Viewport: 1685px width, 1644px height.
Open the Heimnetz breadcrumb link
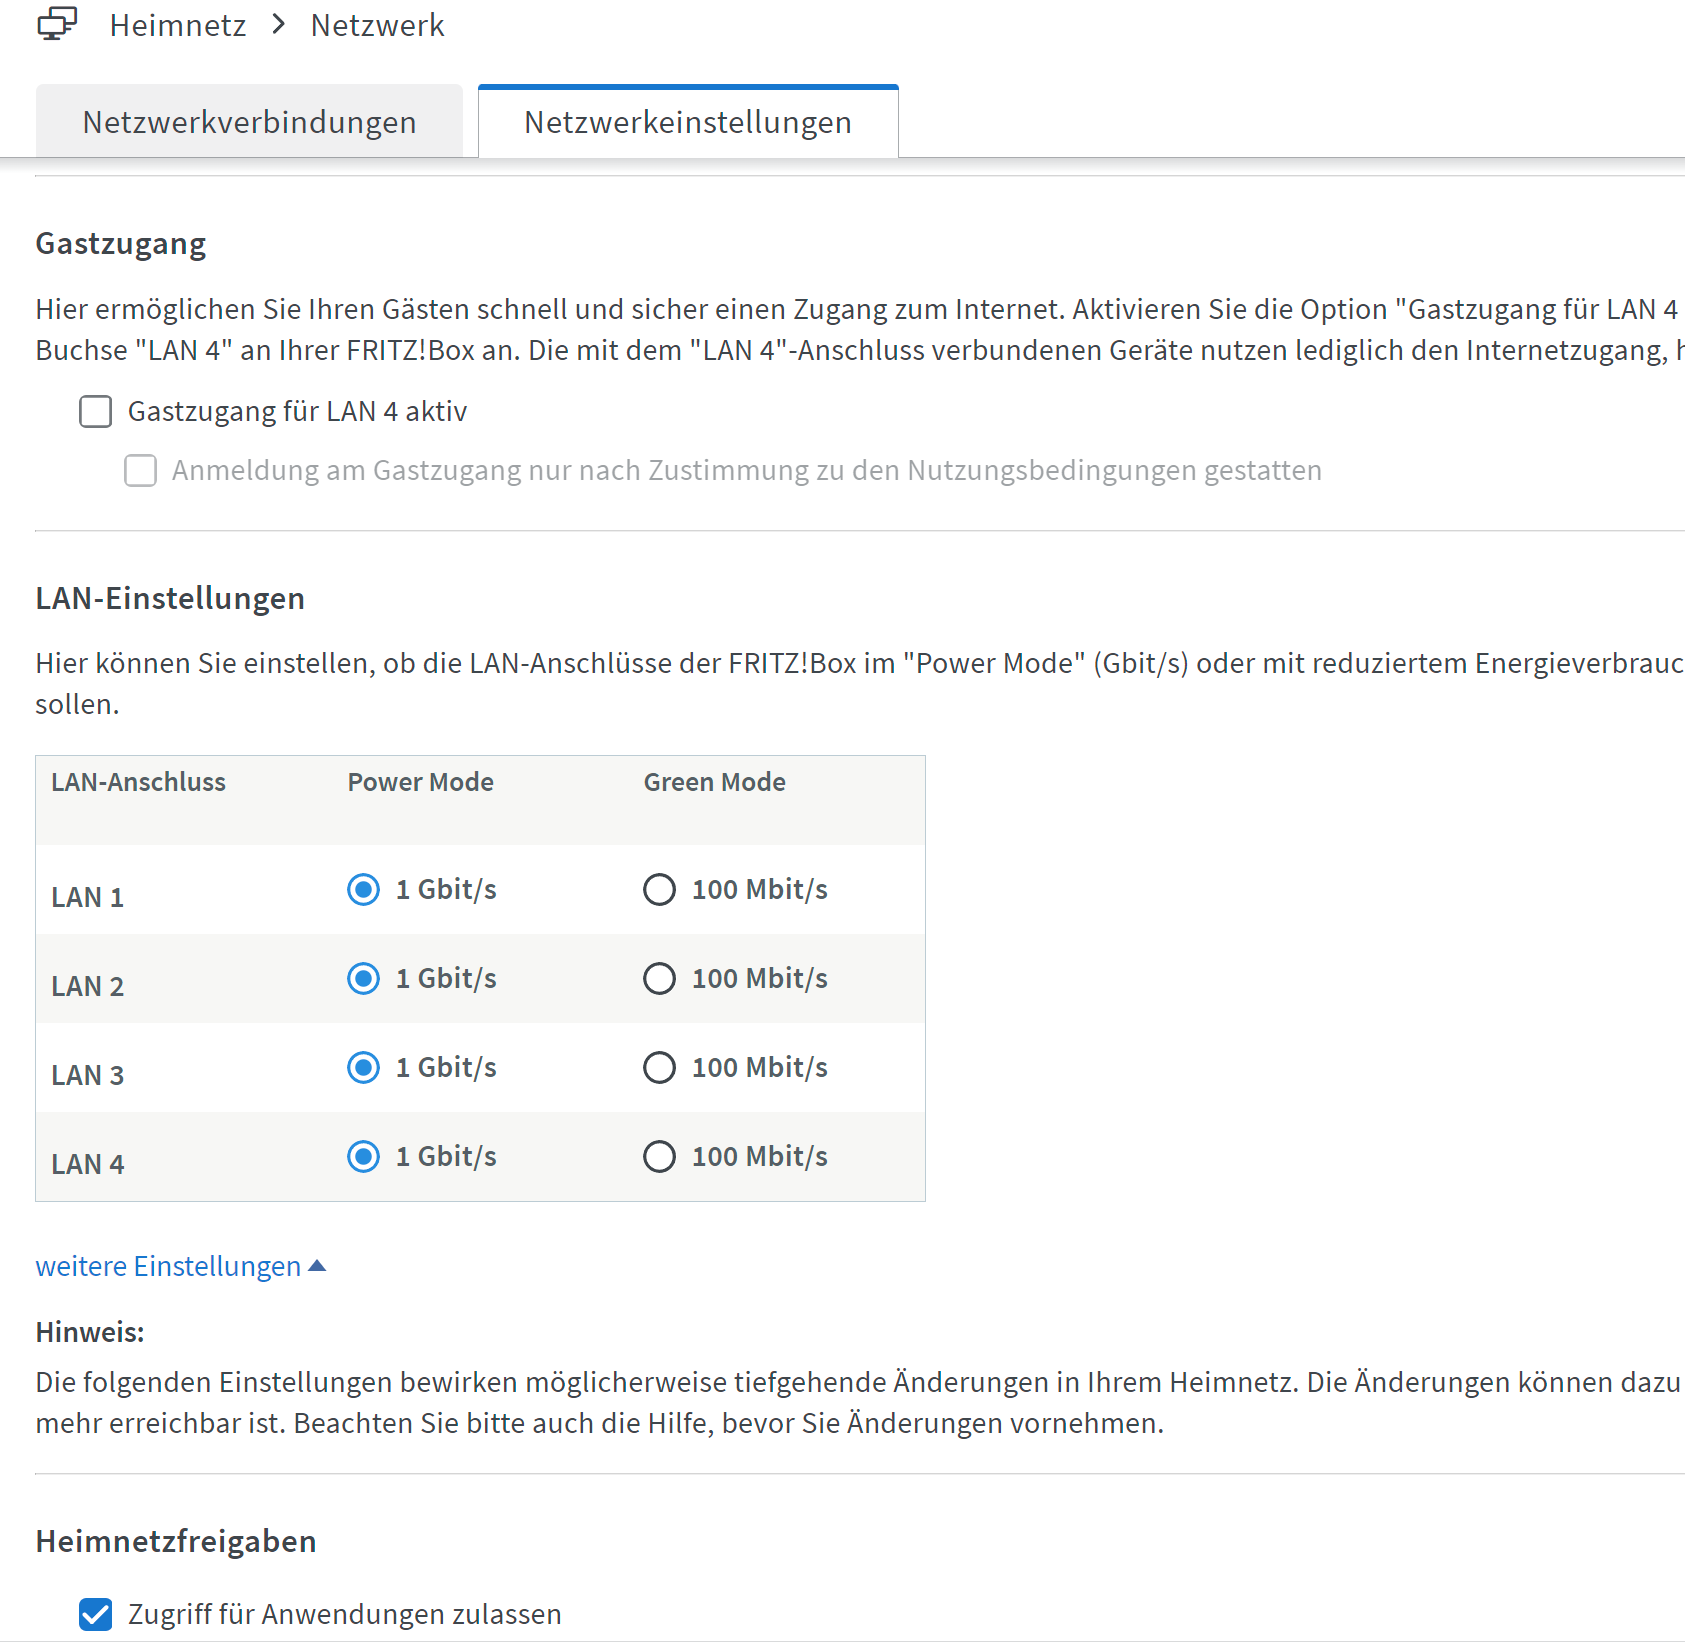(178, 25)
